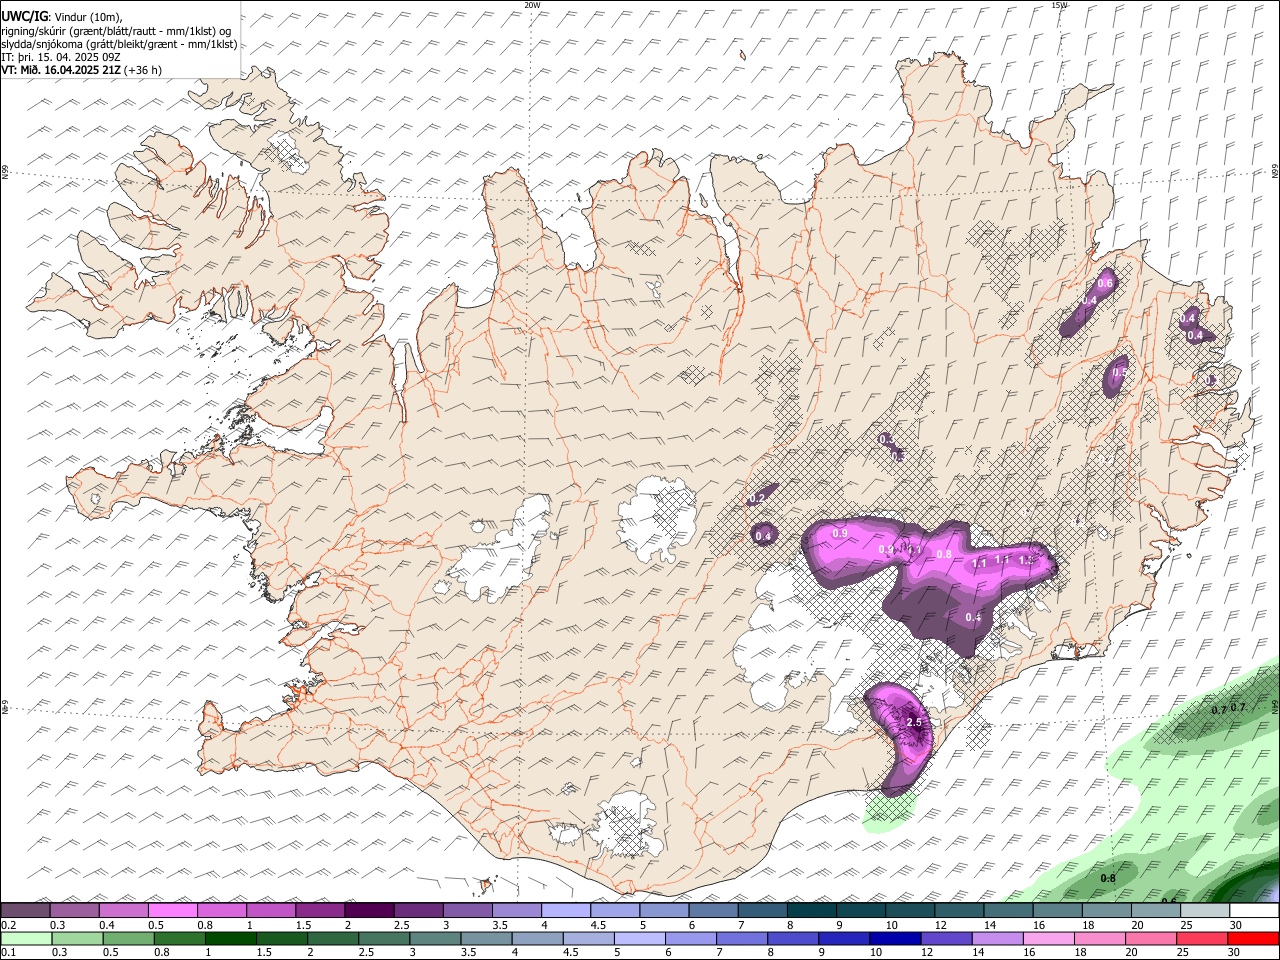Select the white swatch ending at 30, upper legend

1254,911
